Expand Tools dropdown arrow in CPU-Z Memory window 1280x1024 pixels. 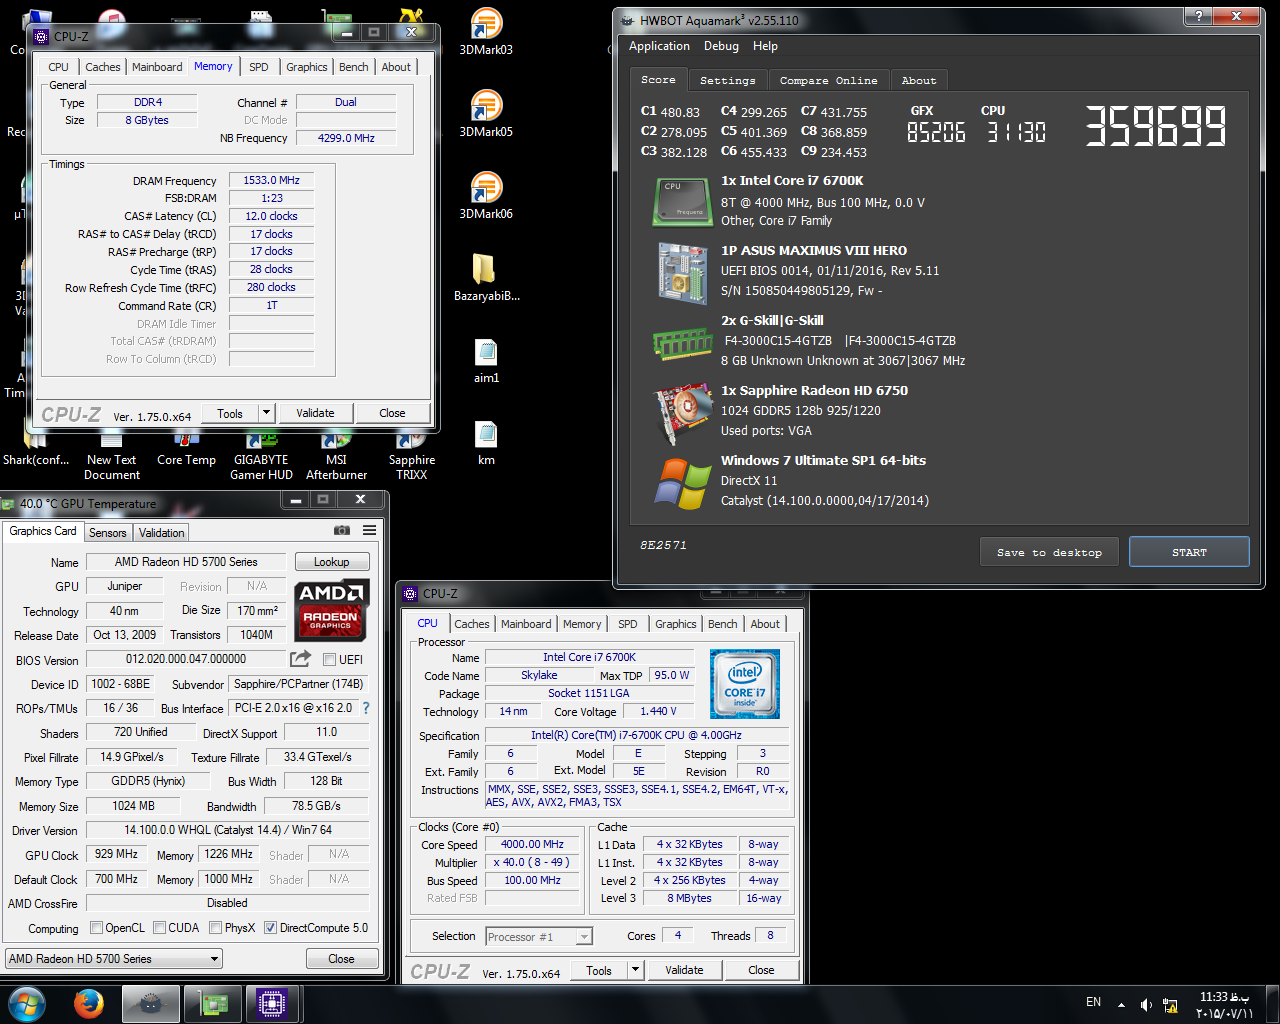(x=266, y=413)
